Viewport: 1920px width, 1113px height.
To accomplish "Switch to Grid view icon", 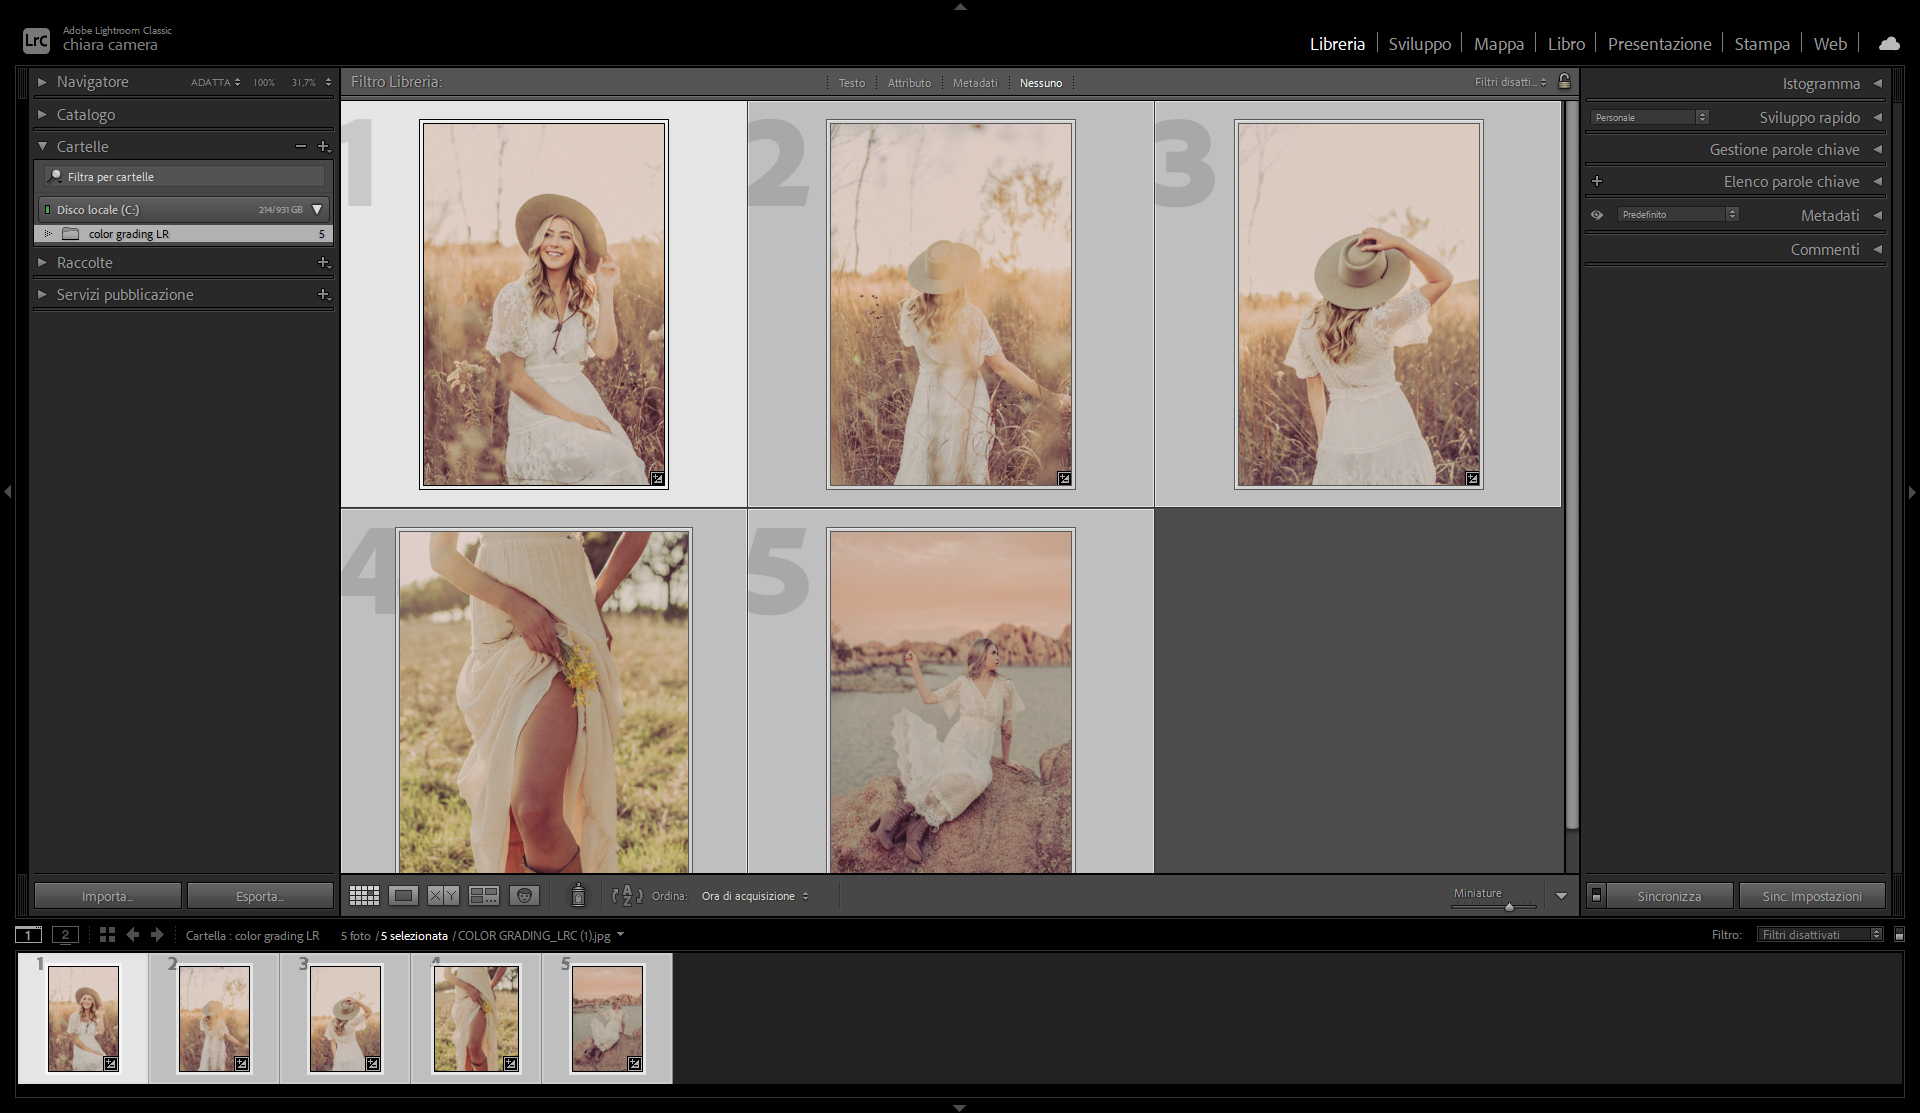I will [x=364, y=896].
